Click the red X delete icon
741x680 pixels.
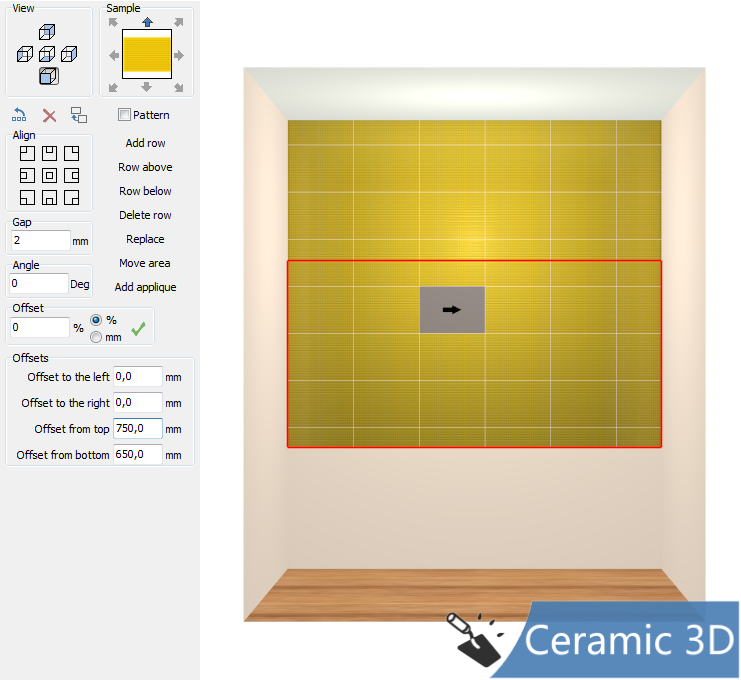coord(49,115)
